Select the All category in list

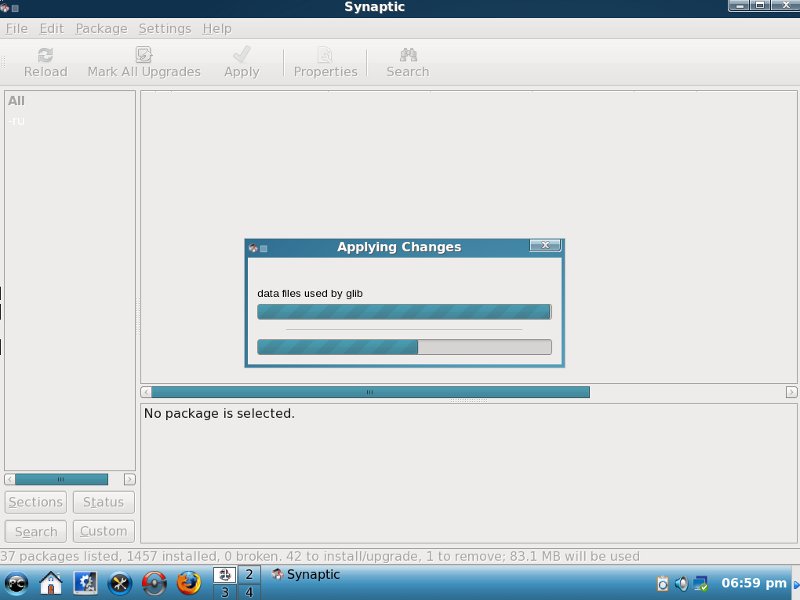tap(17, 100)
